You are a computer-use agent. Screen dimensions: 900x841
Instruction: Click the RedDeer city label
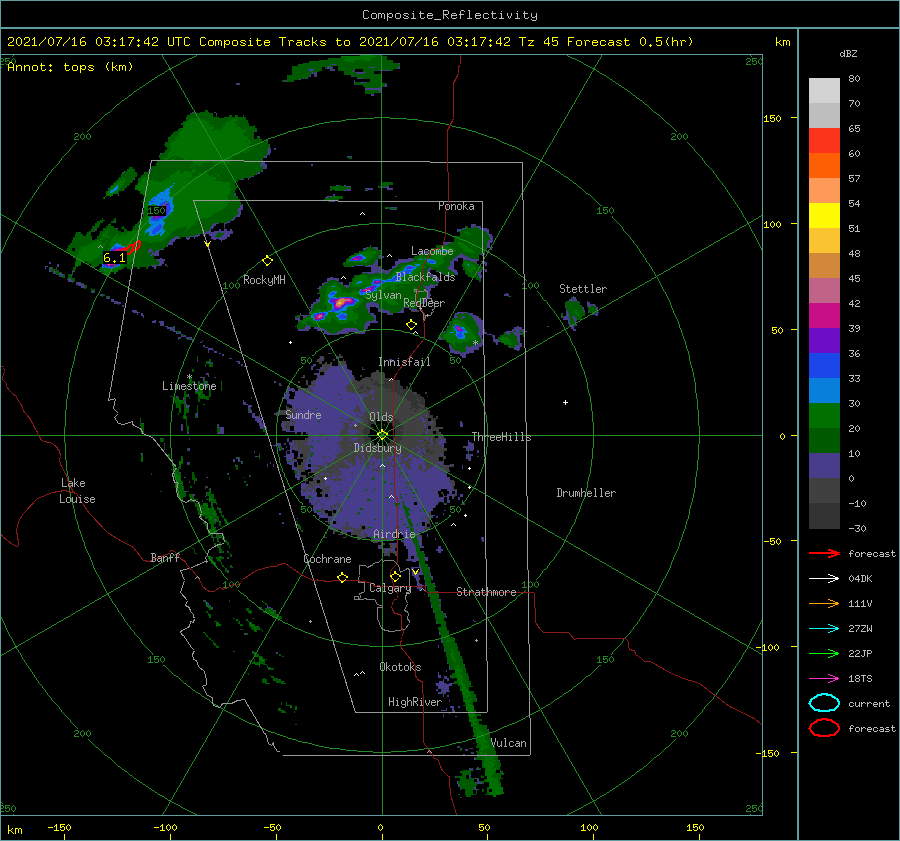424,303
